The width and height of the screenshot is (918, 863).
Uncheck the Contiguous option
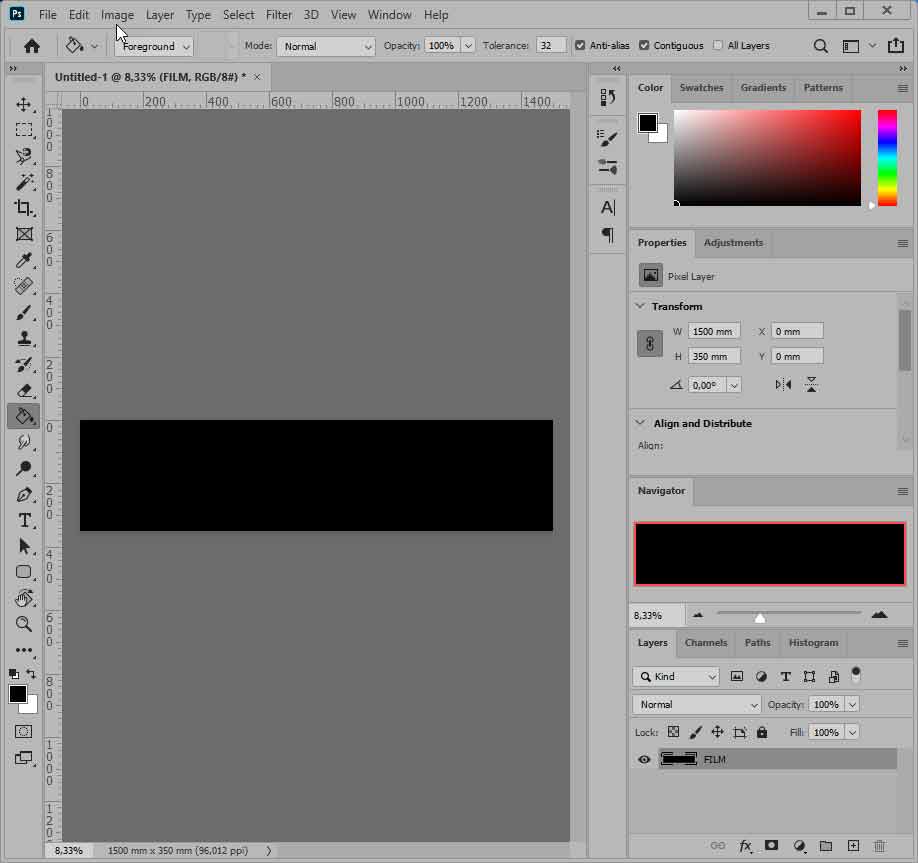[644, 46]
